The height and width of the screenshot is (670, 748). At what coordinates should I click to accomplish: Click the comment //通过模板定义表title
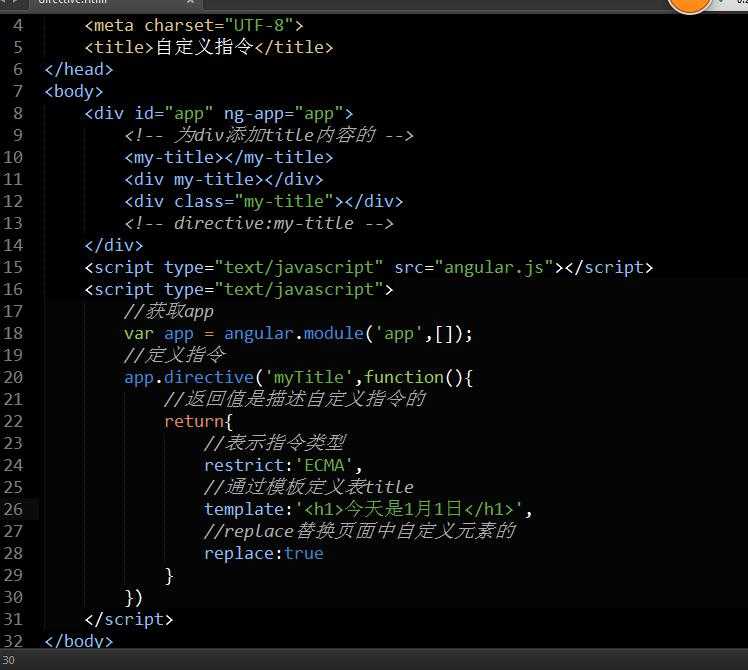click(309, 487)
